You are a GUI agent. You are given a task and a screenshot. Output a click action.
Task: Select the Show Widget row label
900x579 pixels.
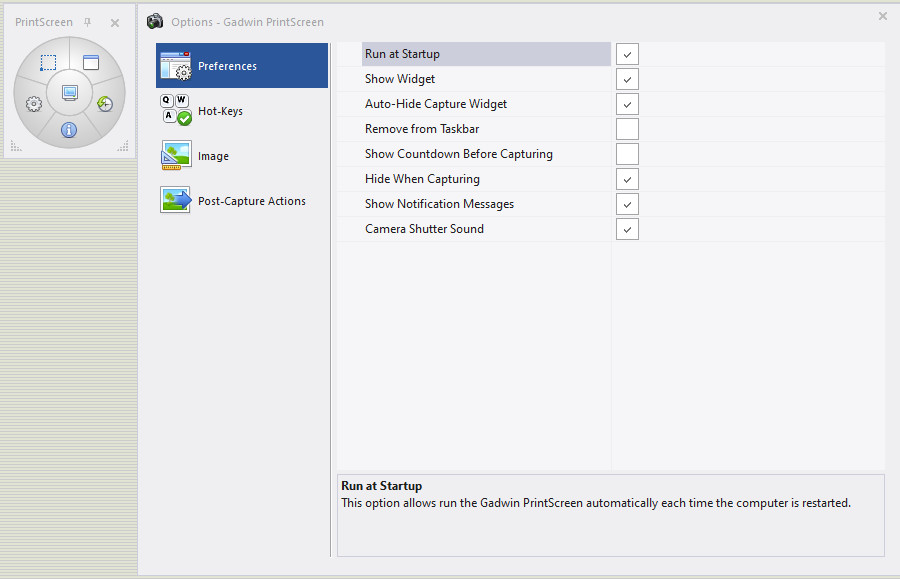(400, 79)
